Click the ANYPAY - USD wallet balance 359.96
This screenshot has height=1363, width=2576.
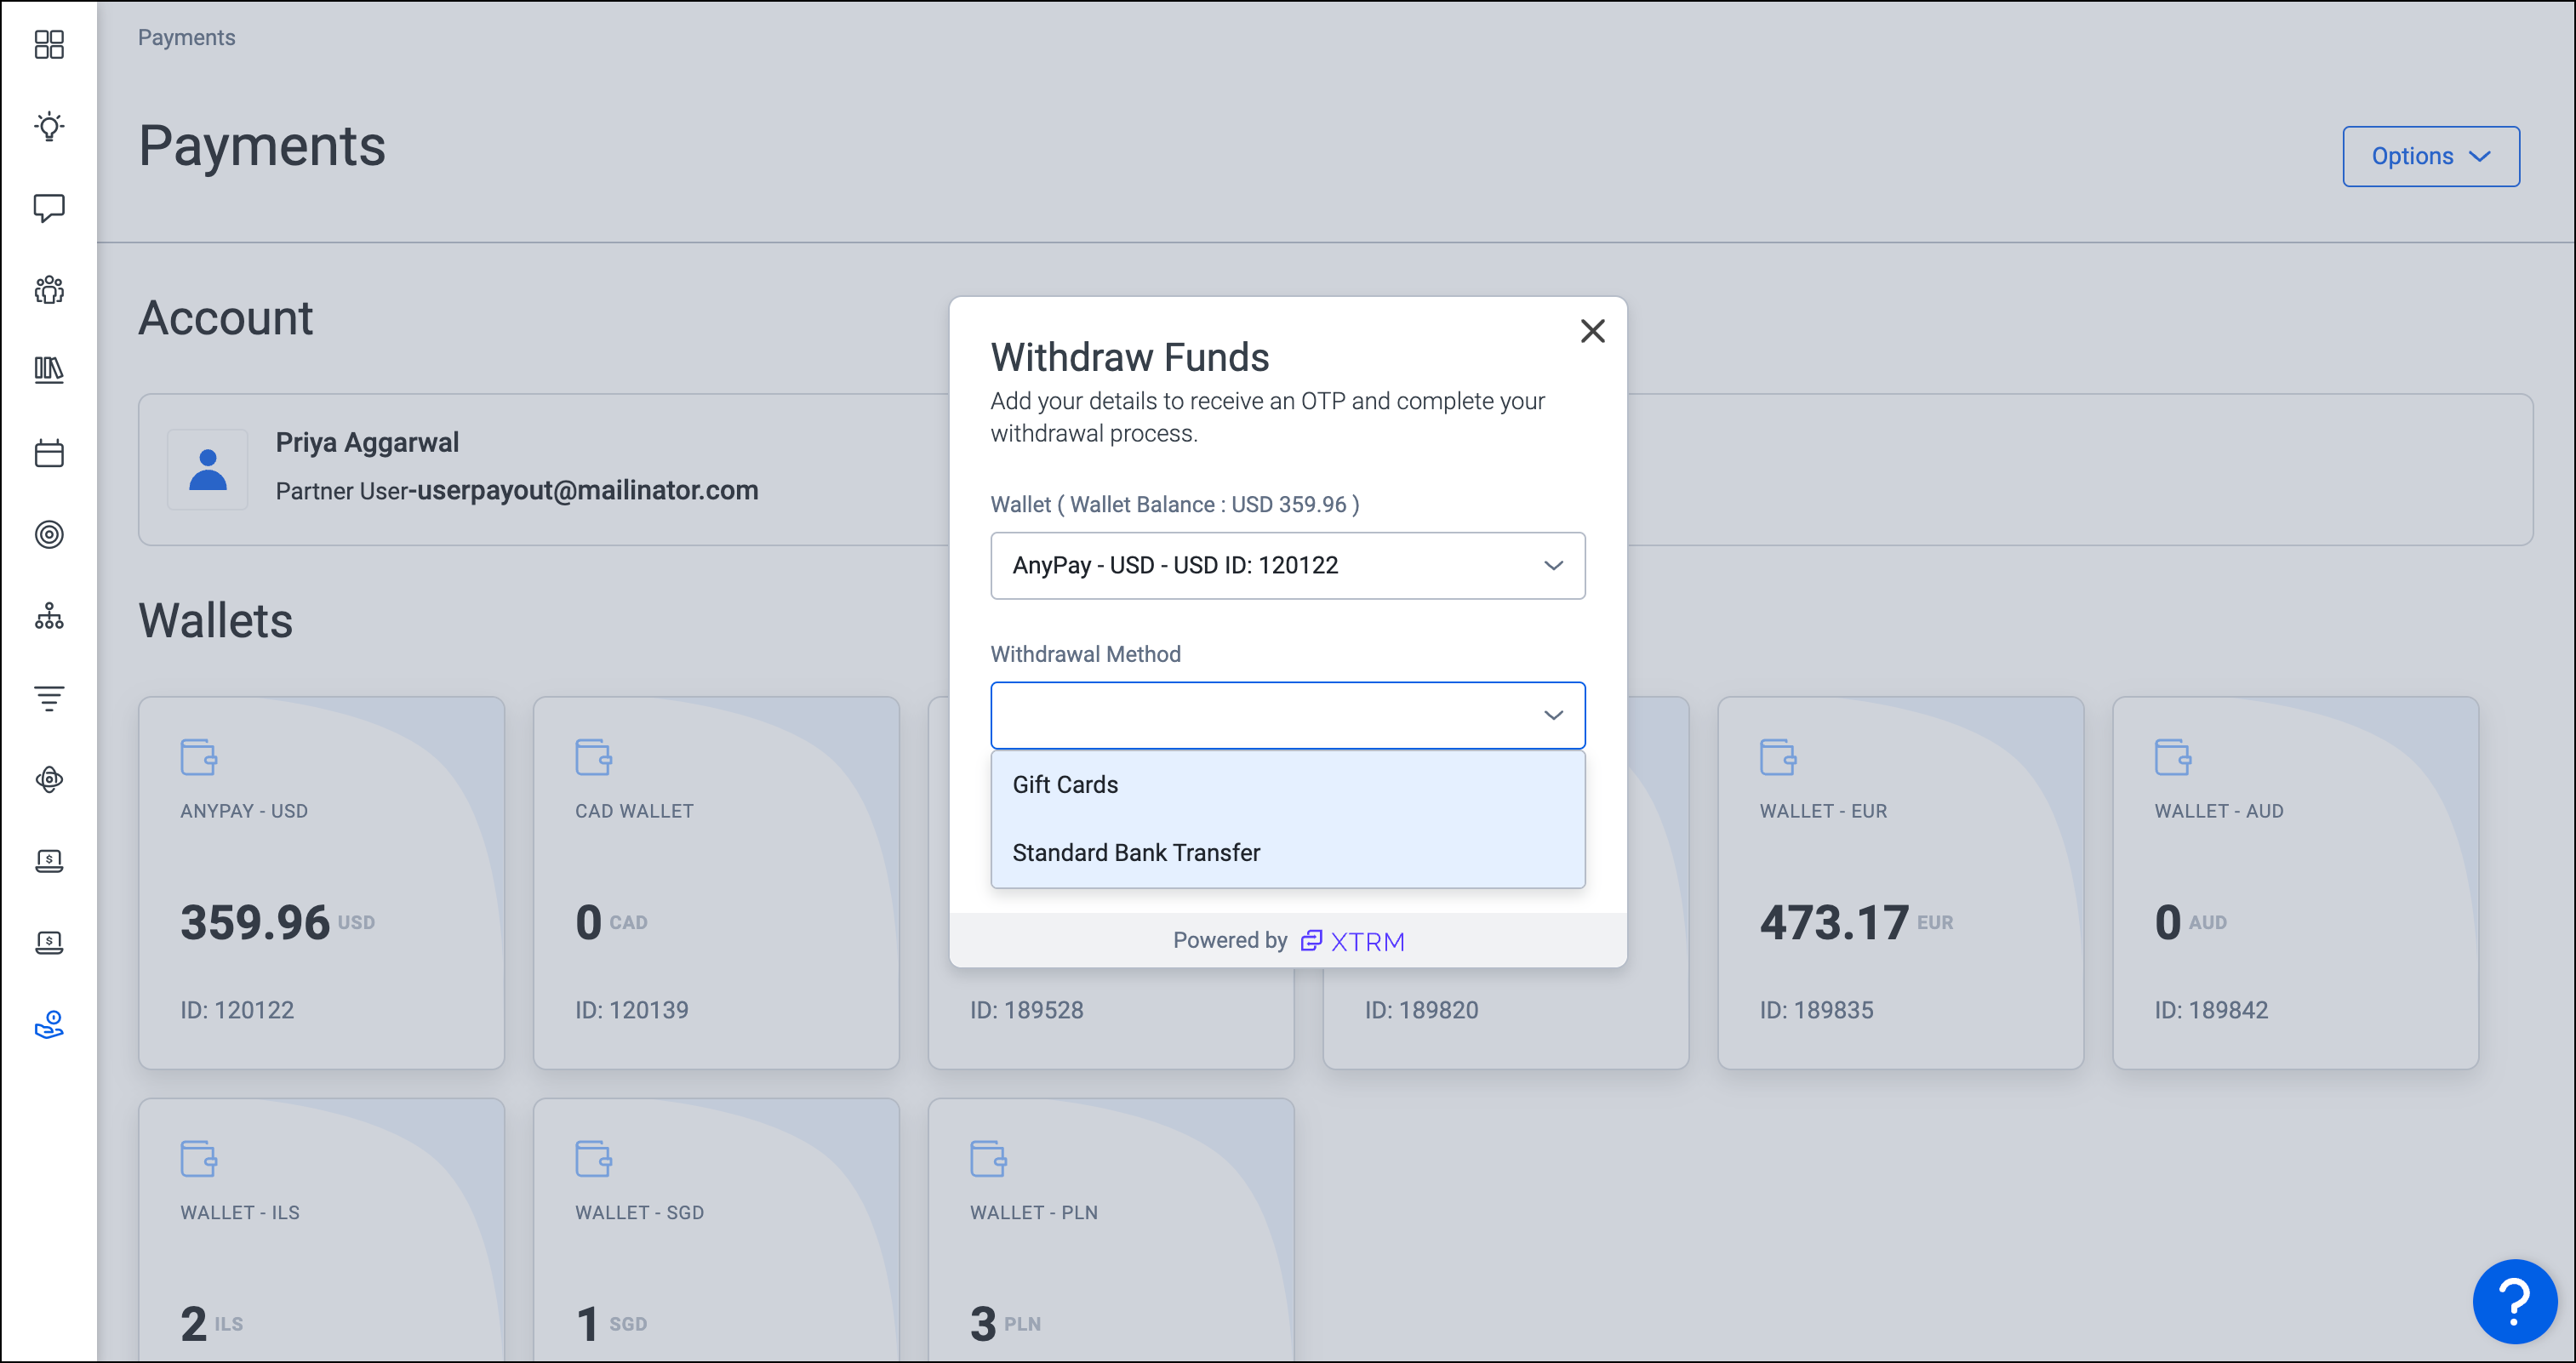coord(255,922)
